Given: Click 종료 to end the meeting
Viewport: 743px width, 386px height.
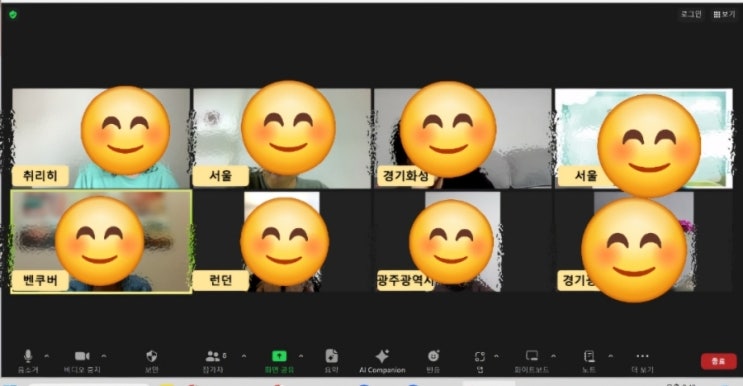Looking at the screenshot, I should [718, 361].
